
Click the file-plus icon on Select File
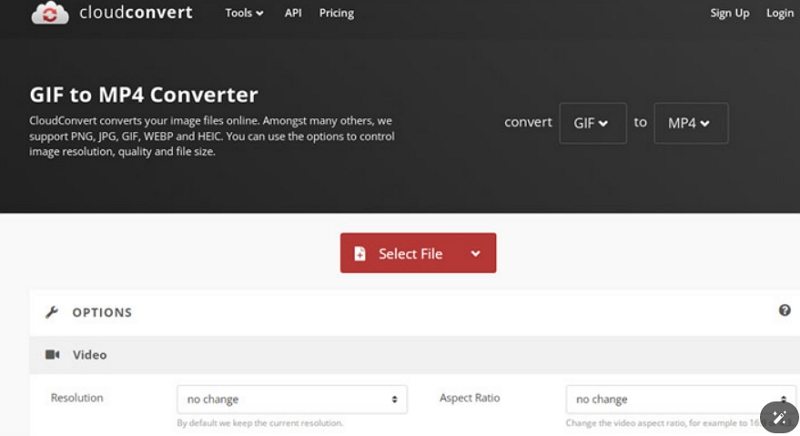click(360, 254)
